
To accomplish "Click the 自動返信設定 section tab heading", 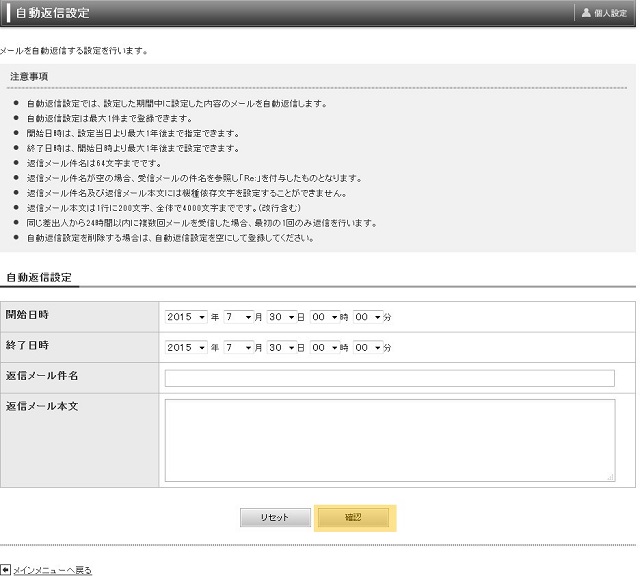I will pyautogui.click(x=39, y=278).
